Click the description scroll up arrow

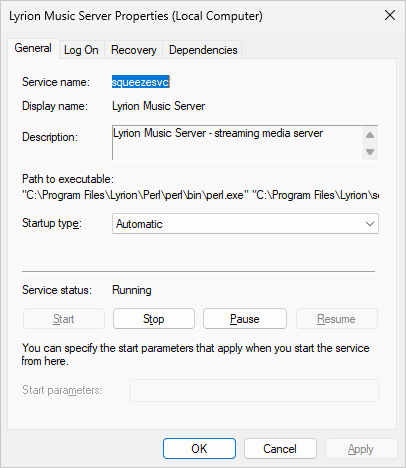370,135
